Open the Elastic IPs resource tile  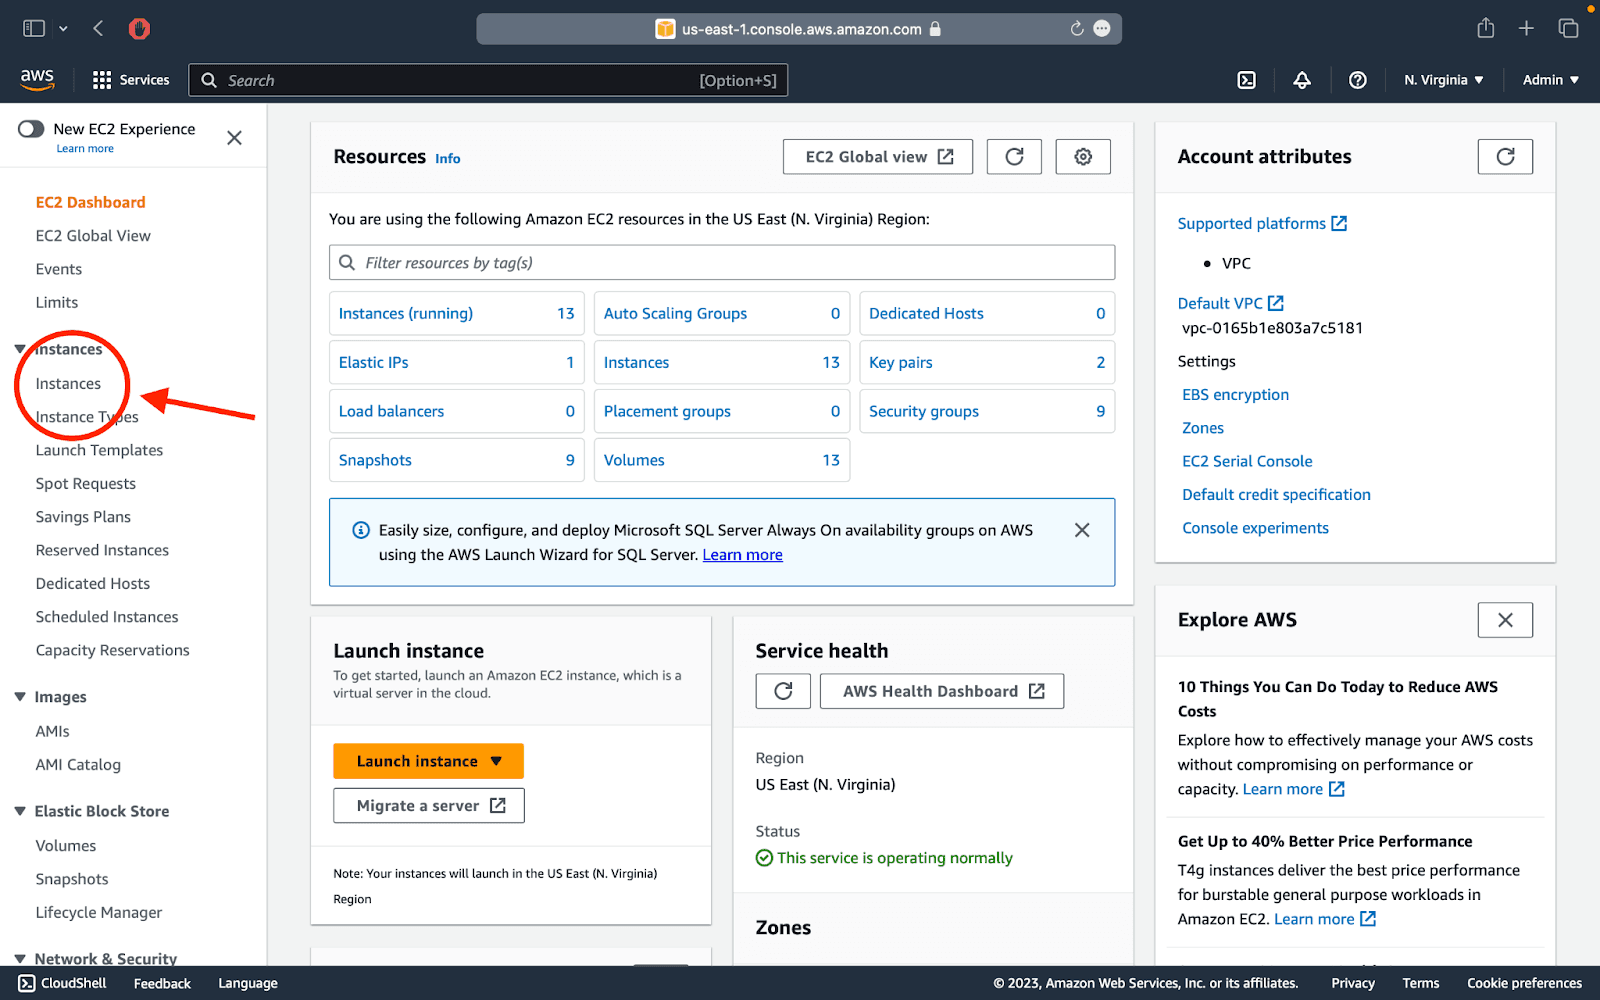coord(456,363)
